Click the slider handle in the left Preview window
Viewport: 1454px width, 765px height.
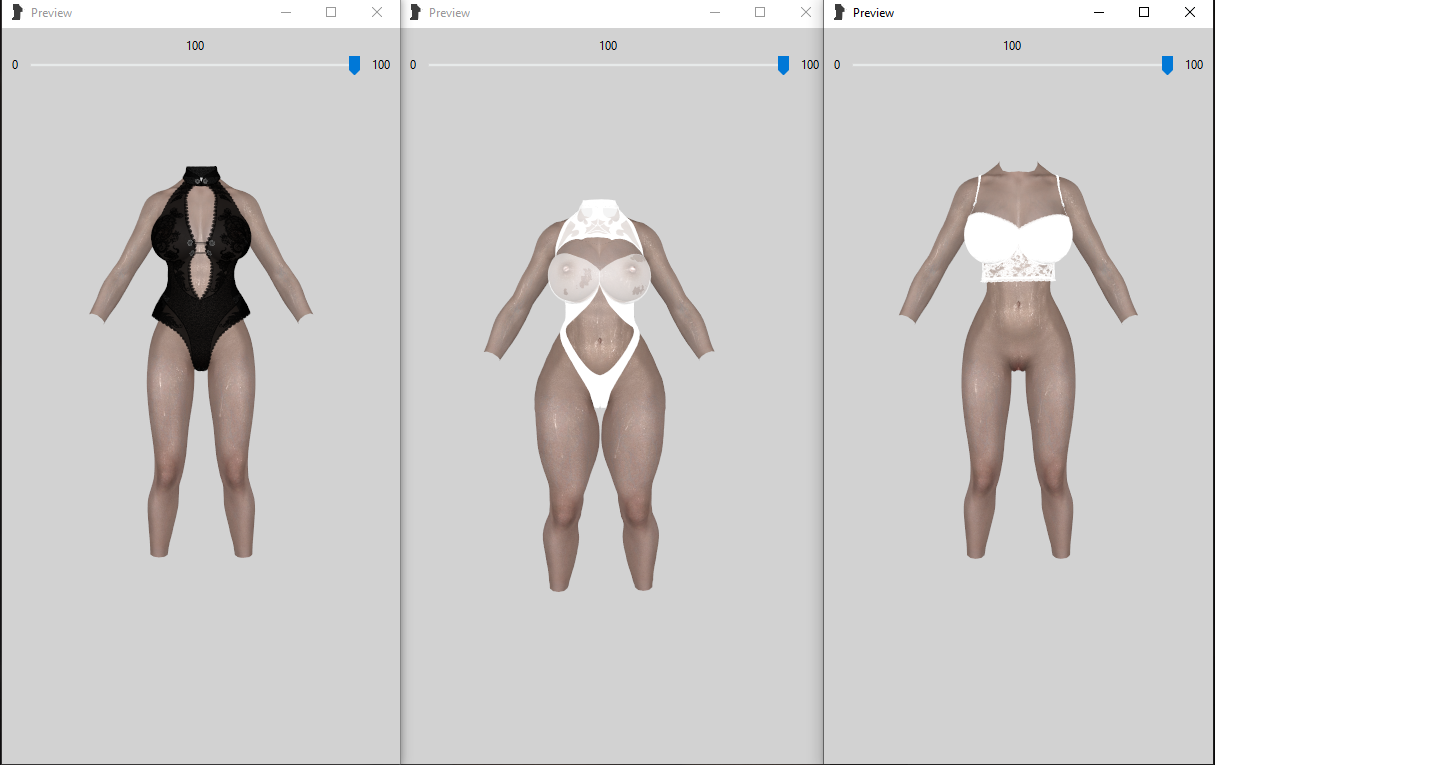354,65
